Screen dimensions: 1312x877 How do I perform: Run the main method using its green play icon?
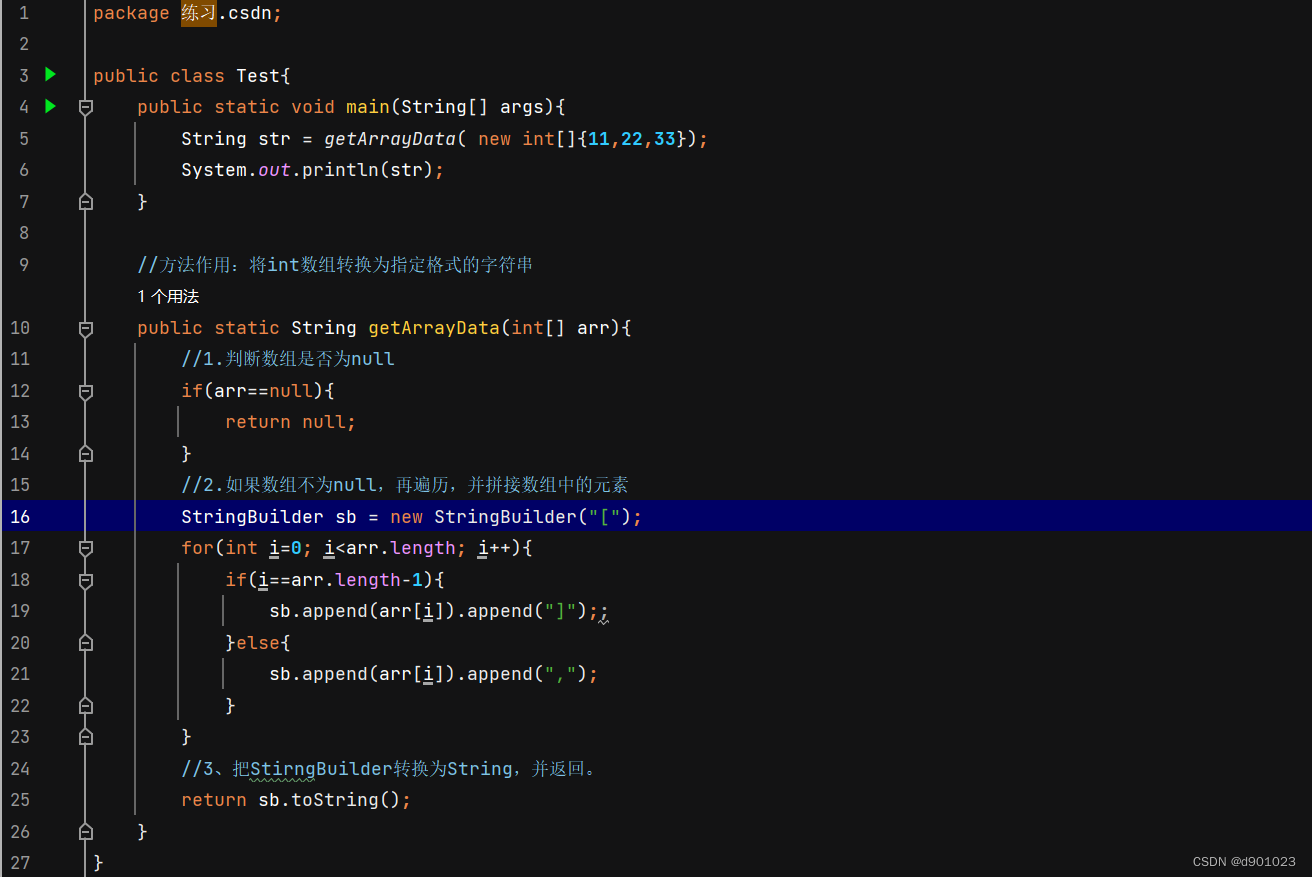point(49,106)
